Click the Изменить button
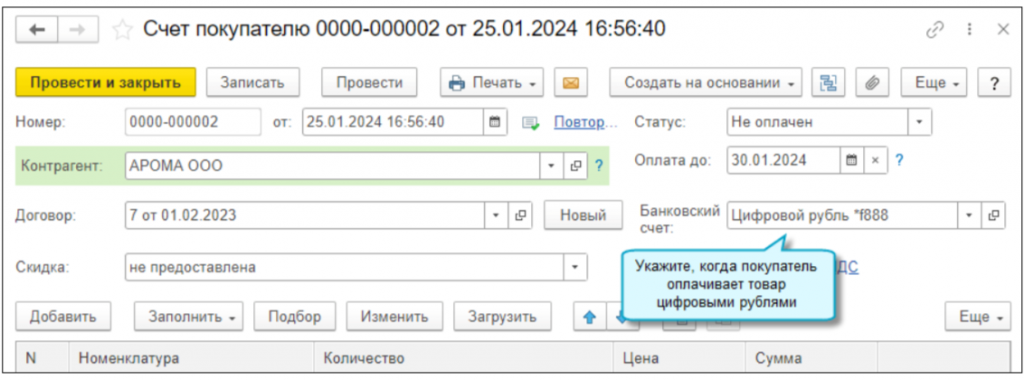This screenshot has height=380, width=1024. coord(394,317)
